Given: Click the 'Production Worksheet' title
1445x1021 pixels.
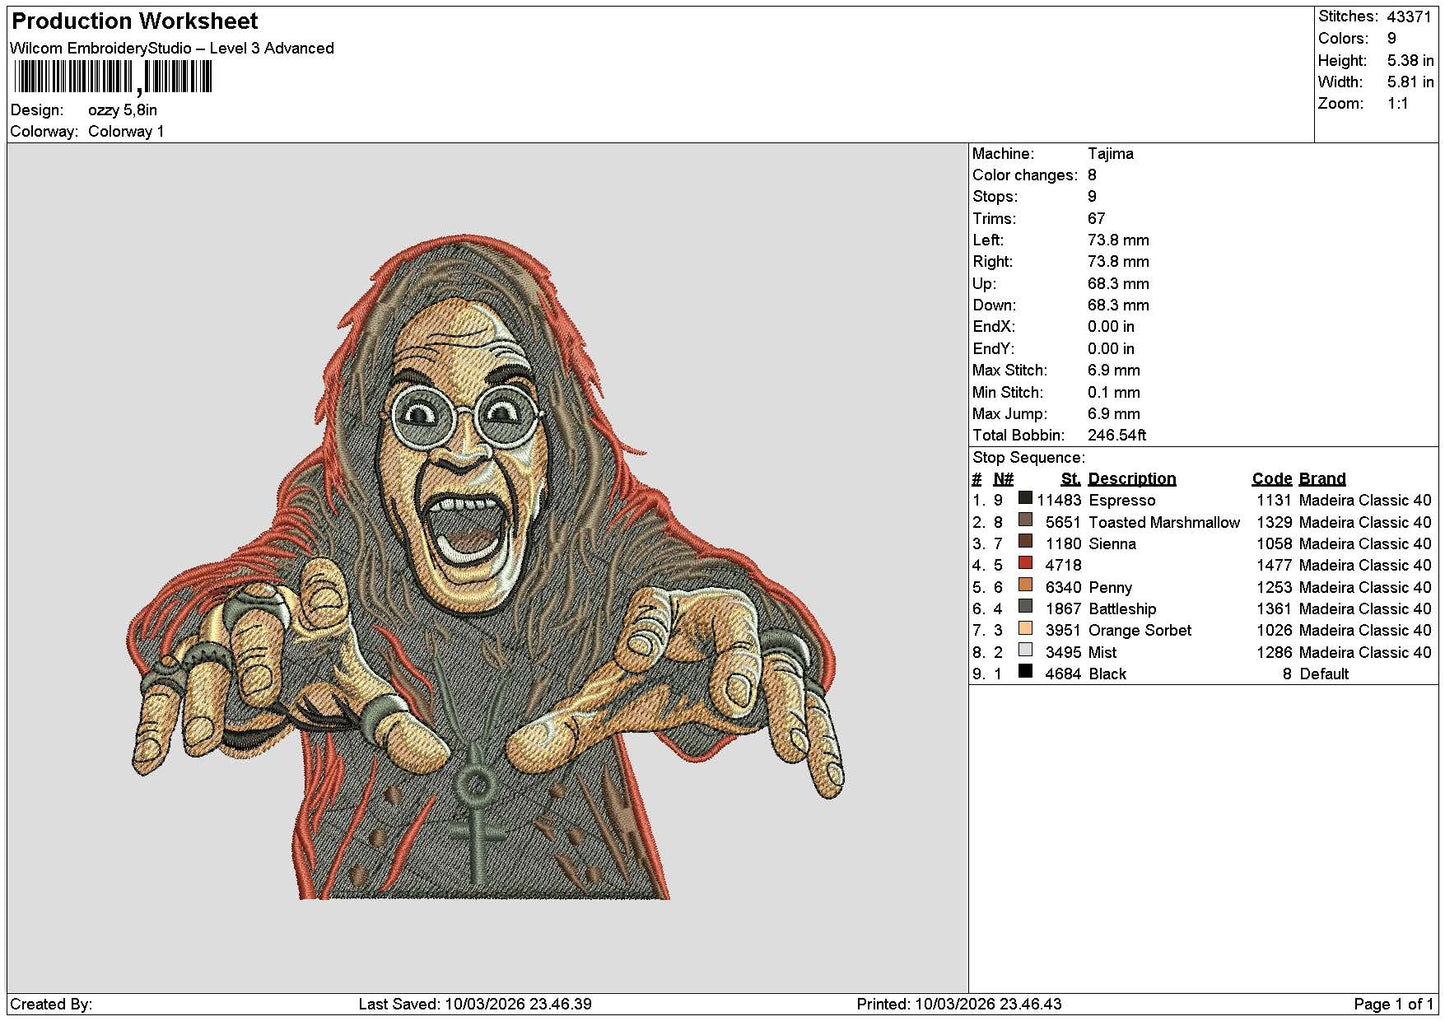Looking at the screenshot, I should 134,21.
